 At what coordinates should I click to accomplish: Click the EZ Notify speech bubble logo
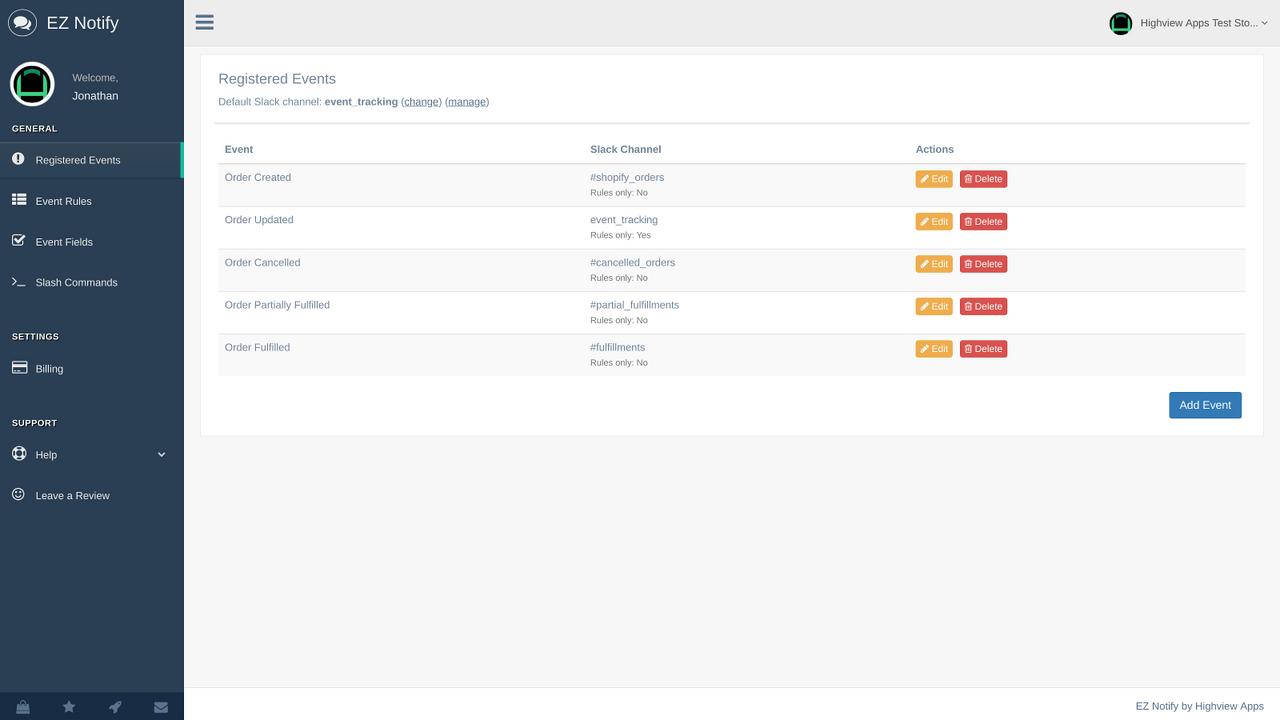[x=22, y=22]
